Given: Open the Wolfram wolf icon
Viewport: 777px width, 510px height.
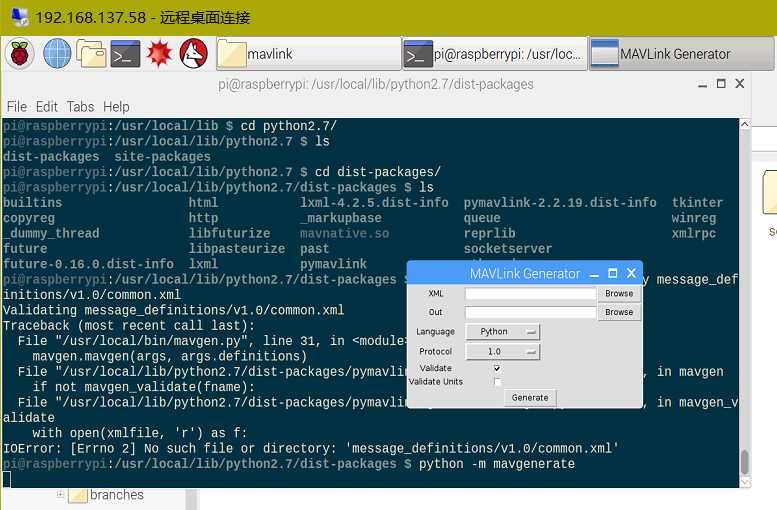Looking at the screenshot, I should [194, 54].
